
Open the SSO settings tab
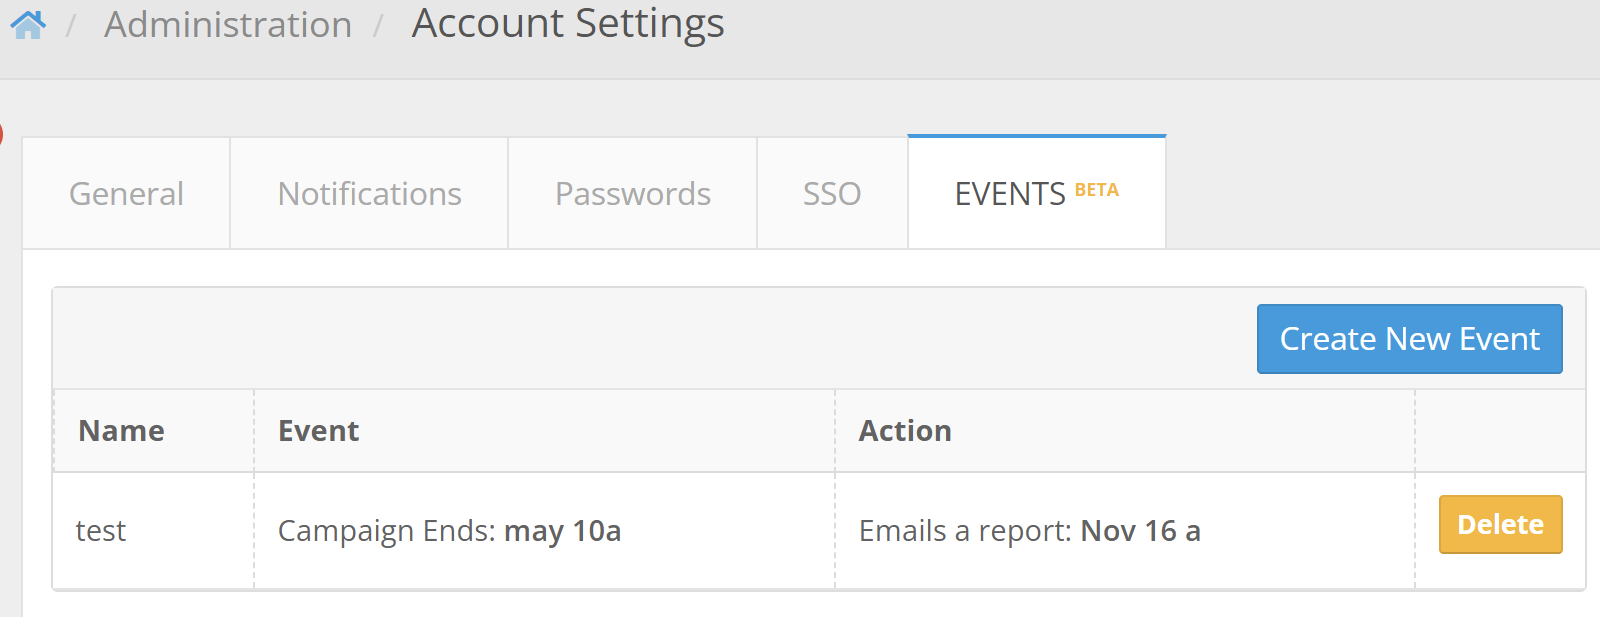[831, 194]
